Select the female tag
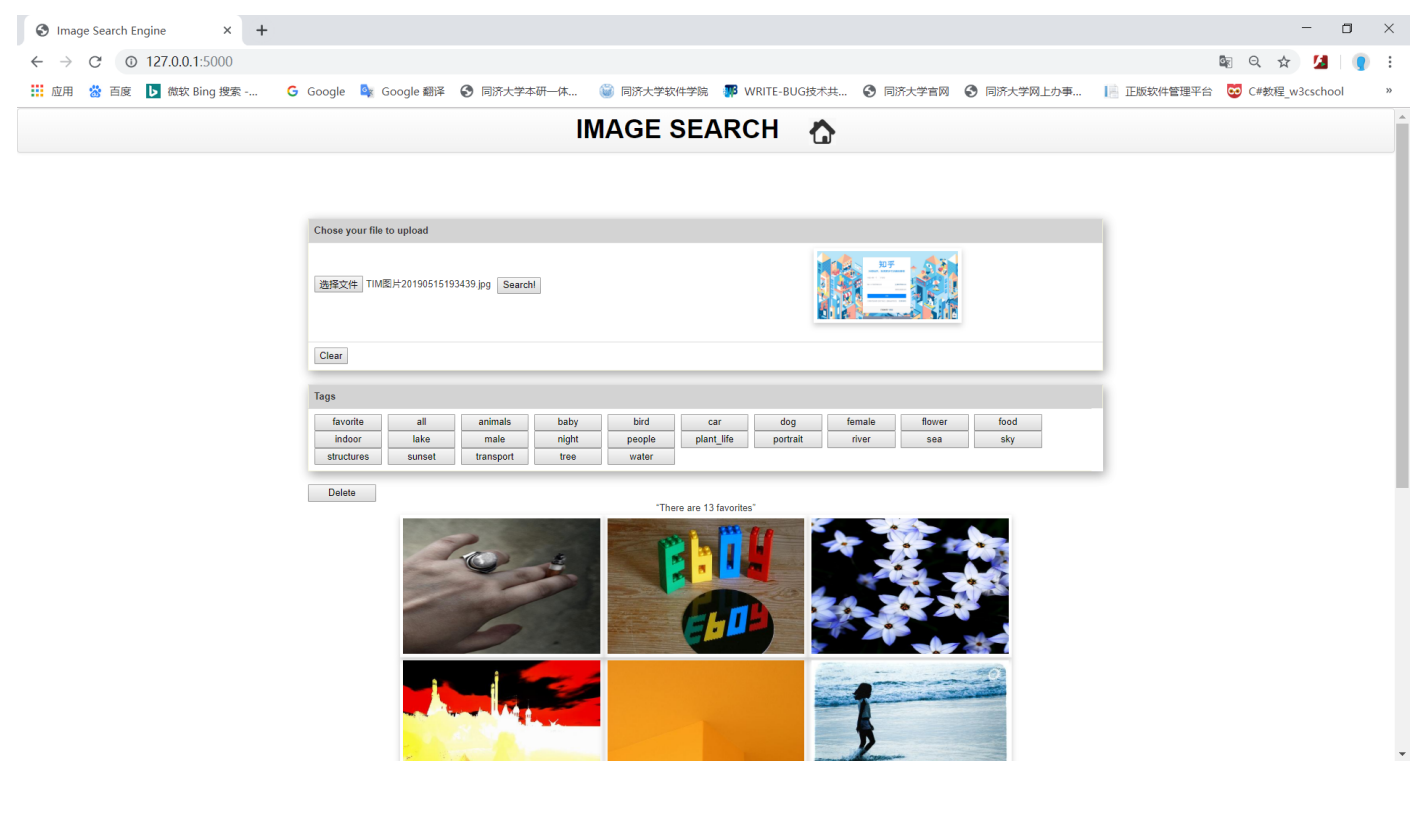The height and width of the screenshot is (815, 1423). pyautogui.click(x=861, y=422)
